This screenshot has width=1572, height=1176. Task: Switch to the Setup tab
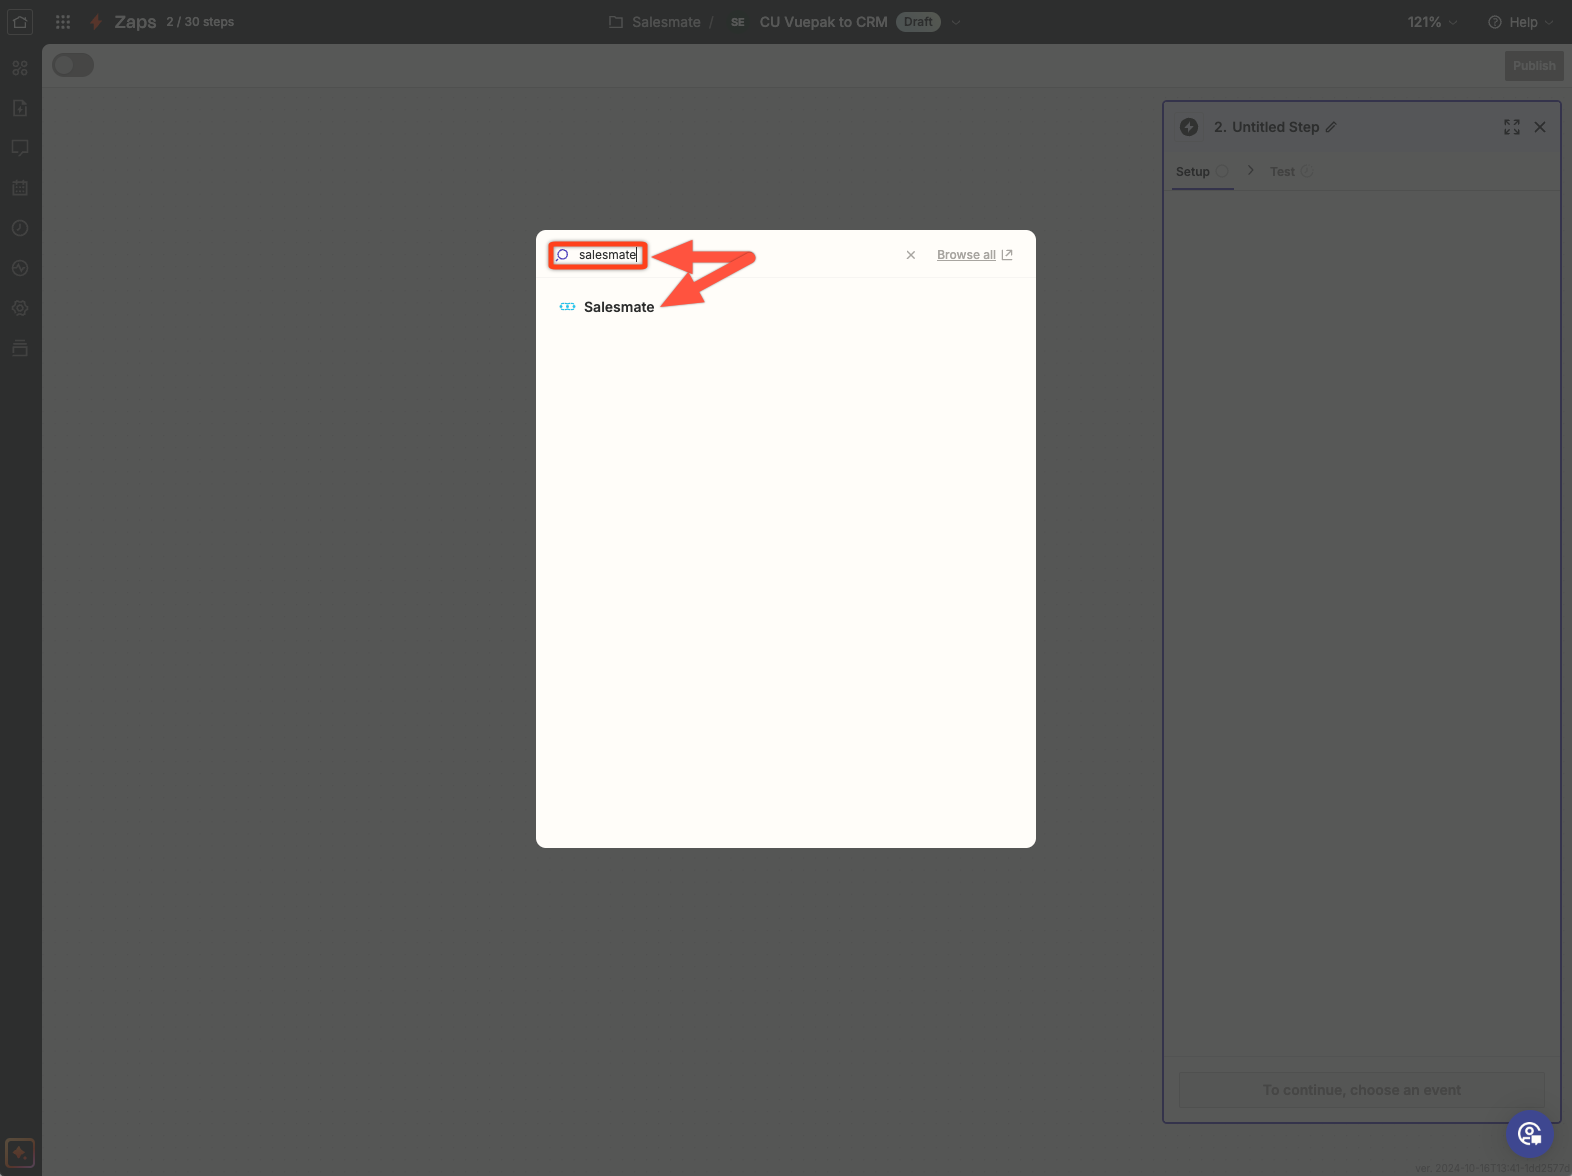pos(1192,172)
